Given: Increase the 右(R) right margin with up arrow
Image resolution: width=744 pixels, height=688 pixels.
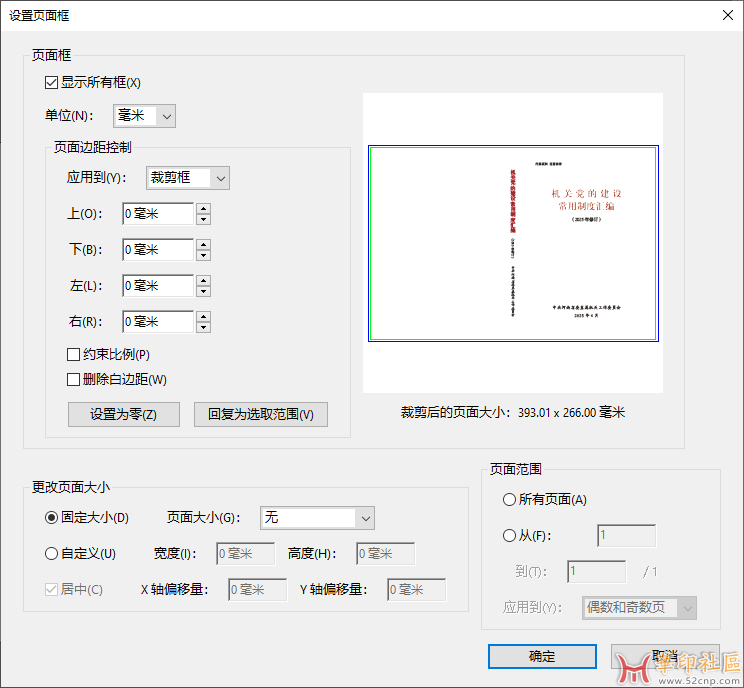Looking at the screenshot, I should 203,316.
